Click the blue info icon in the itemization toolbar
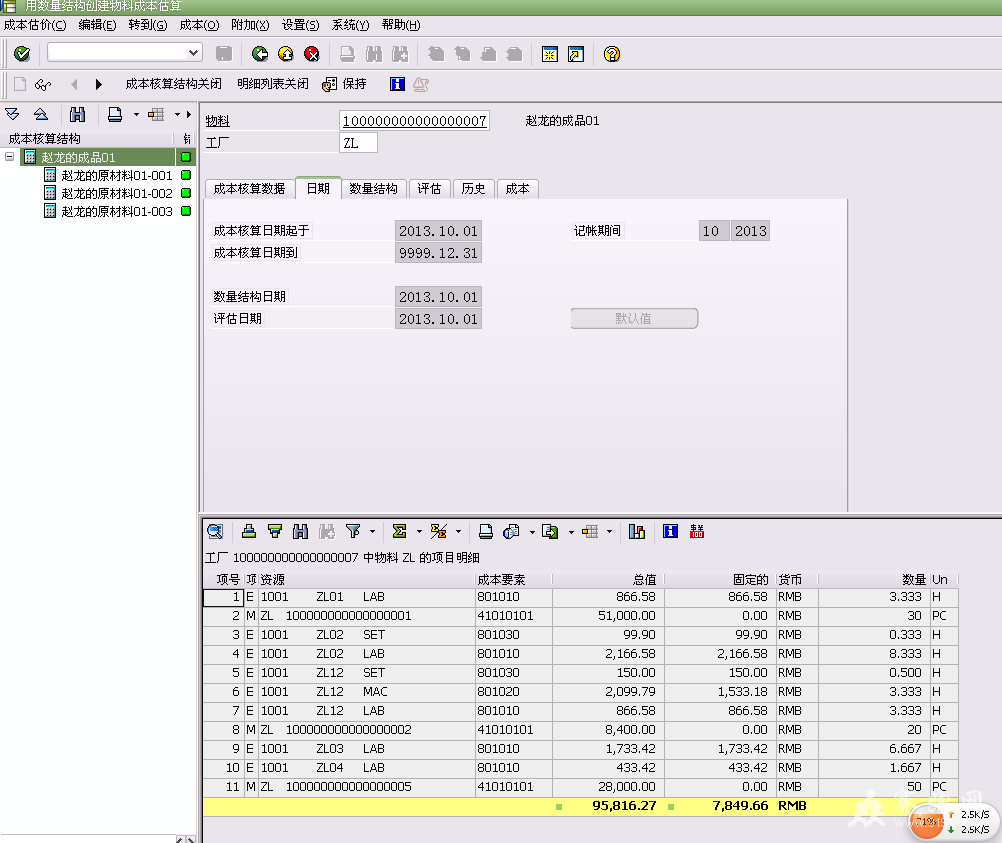Viewport: 1002px width, 843px height. (x=670, y=531)
